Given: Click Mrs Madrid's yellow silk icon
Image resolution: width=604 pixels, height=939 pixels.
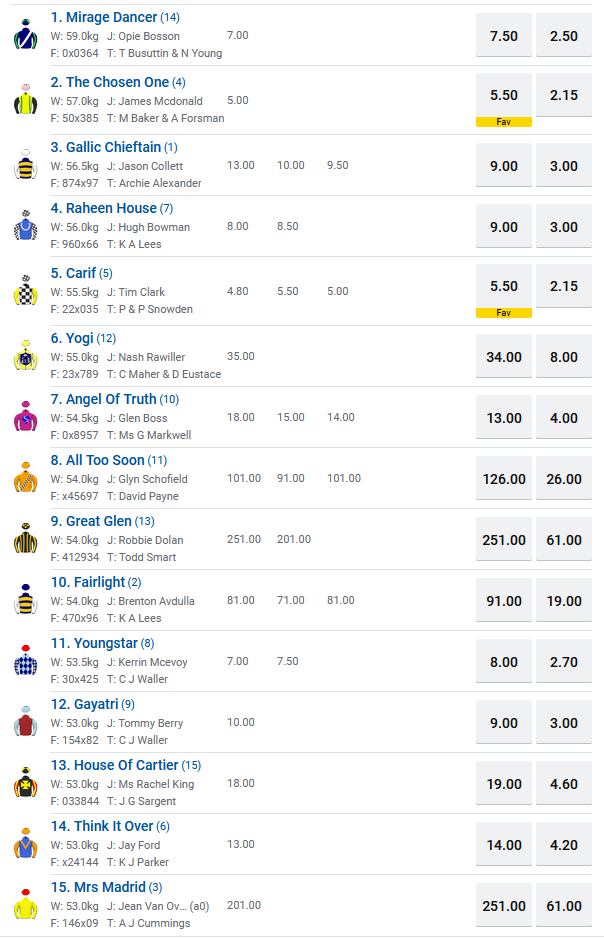Looking at the screenshot, I should click(25, 905).
